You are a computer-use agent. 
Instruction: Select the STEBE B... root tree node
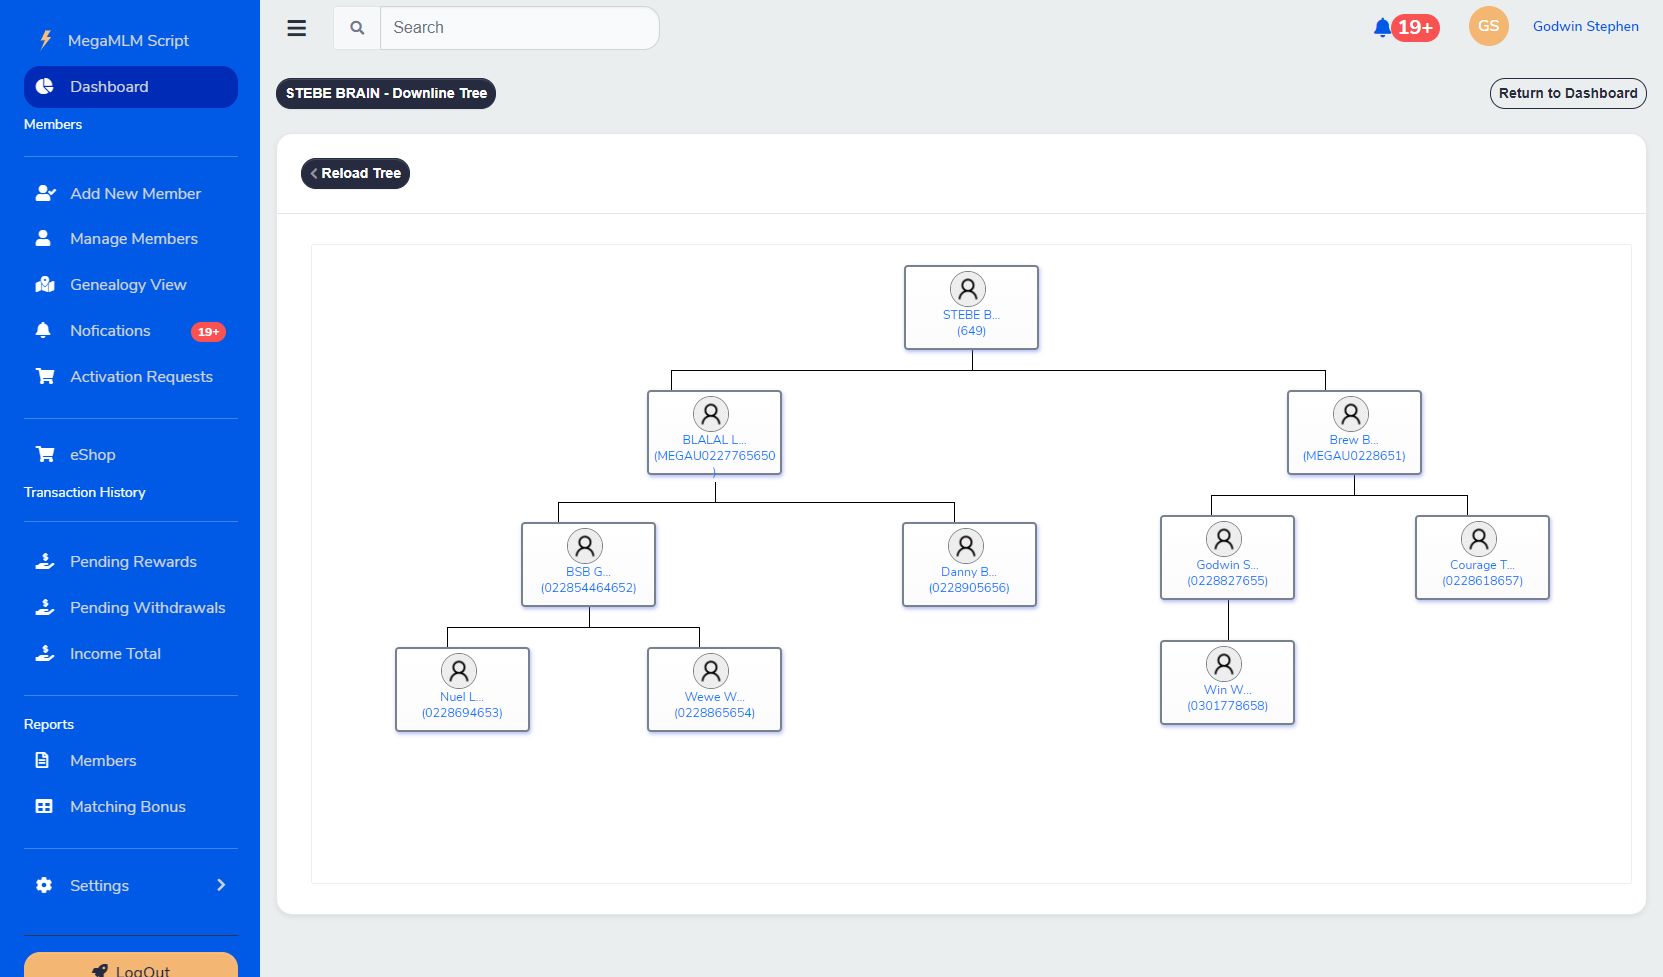pos(971,307)
